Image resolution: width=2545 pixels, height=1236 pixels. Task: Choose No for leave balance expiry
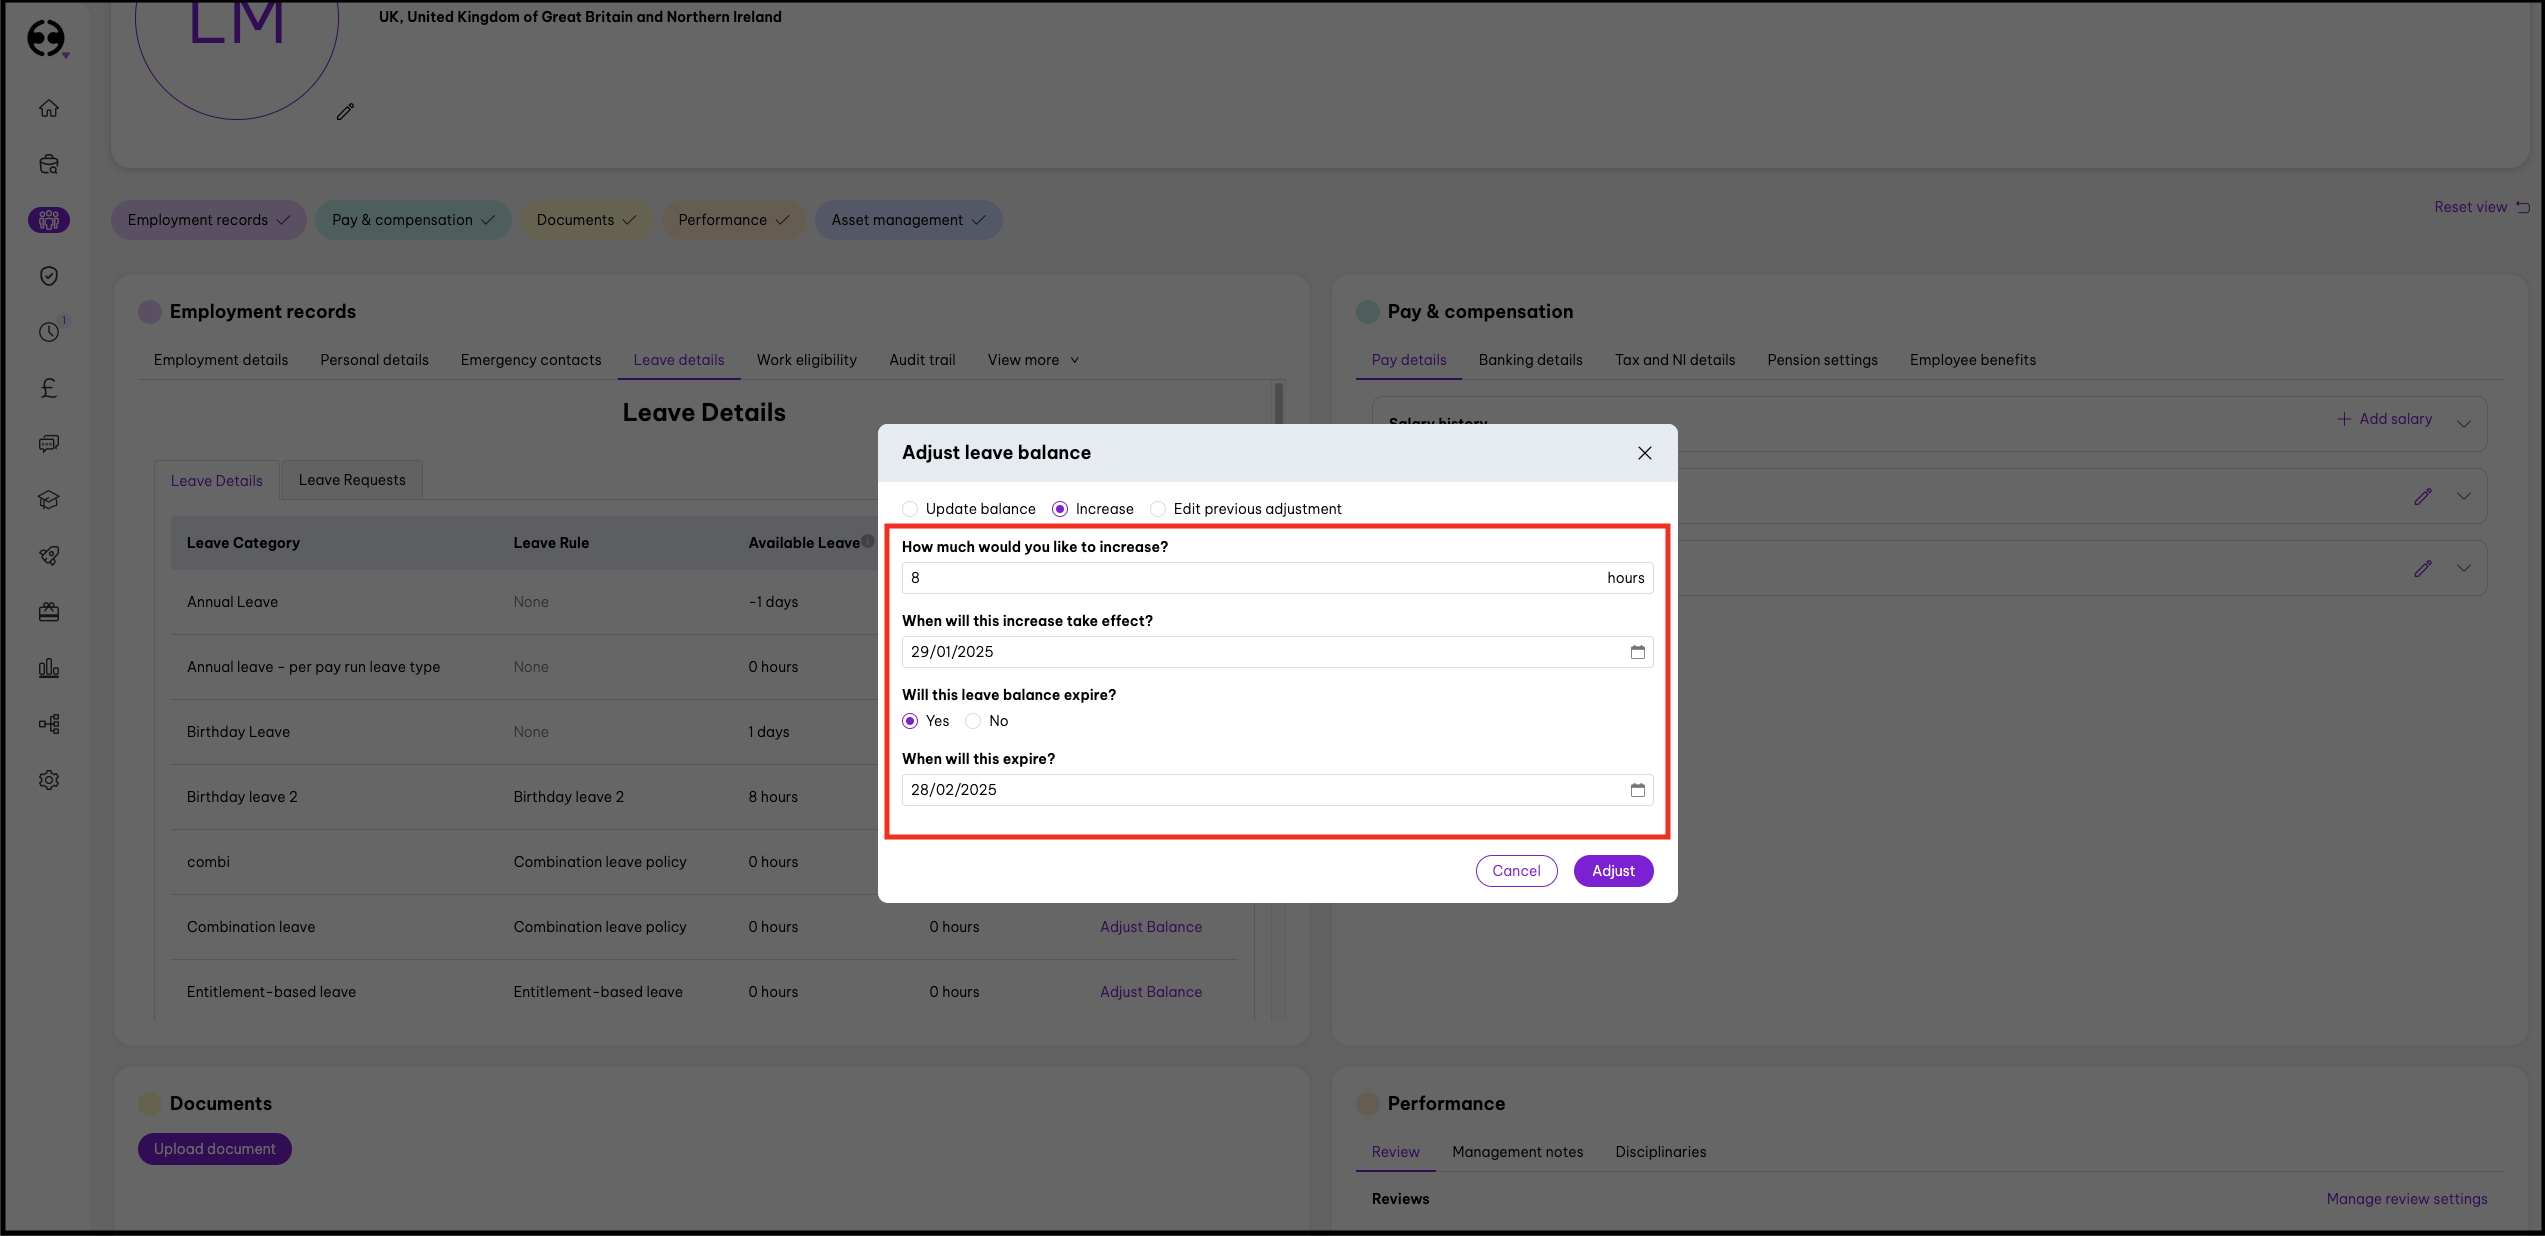click(973, 721)
